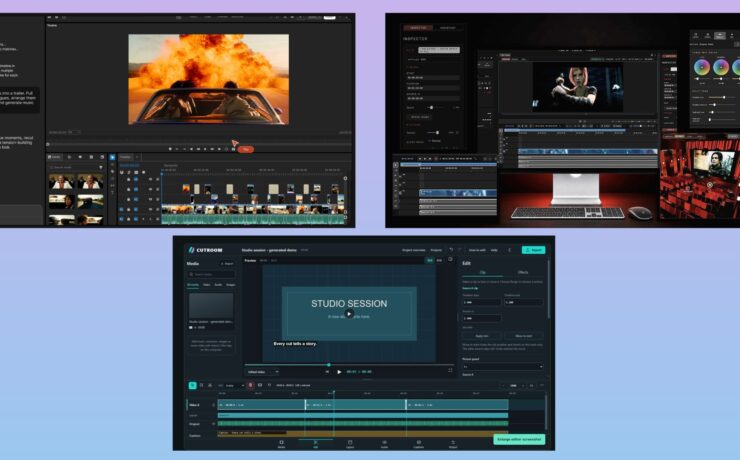Image resolution: width=740 pixels, height=460 pixels.
Task: Click the filter icon beside search media
Action: pos(101,167)
